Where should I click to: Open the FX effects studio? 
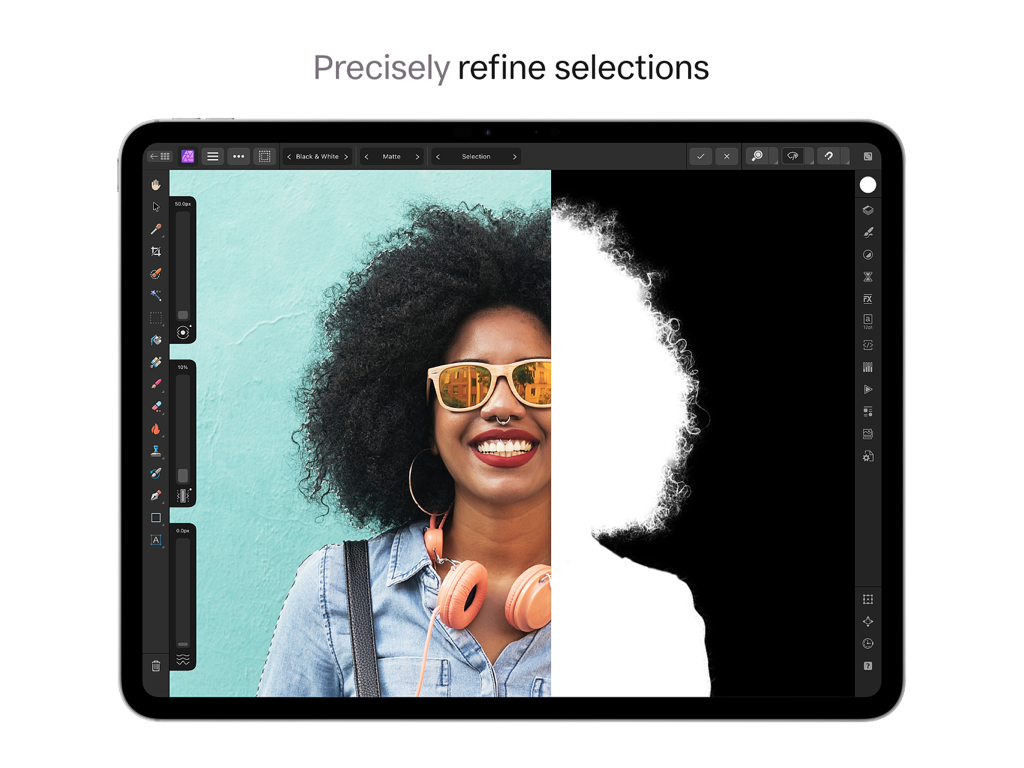tap(868, 298)
